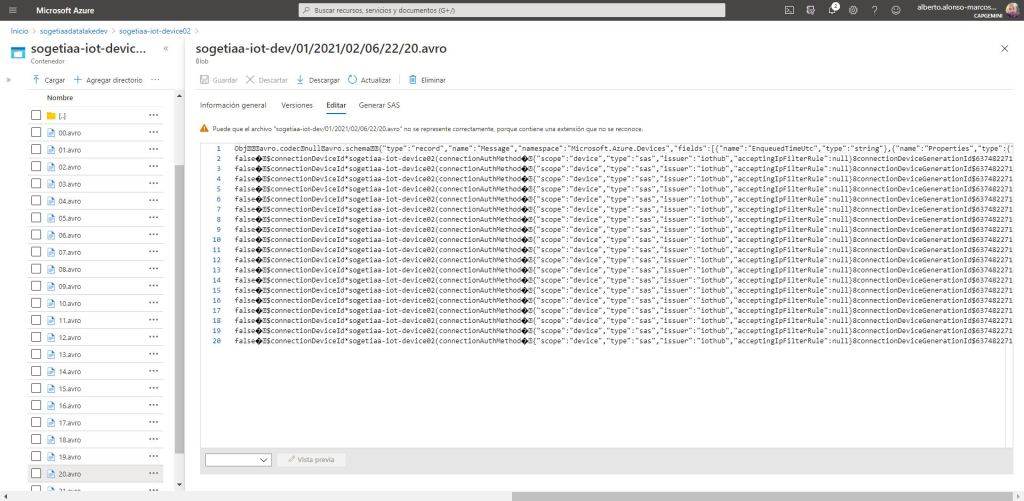Open the Azure portal hamburger menu

13,9
